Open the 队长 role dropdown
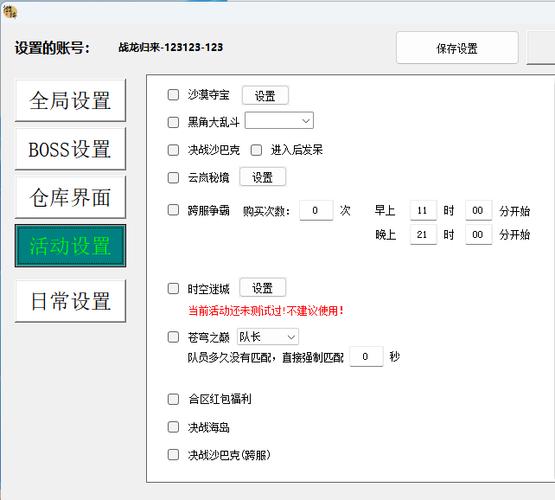The width and height of the screenshot is (555, 500). pos(268,337)
